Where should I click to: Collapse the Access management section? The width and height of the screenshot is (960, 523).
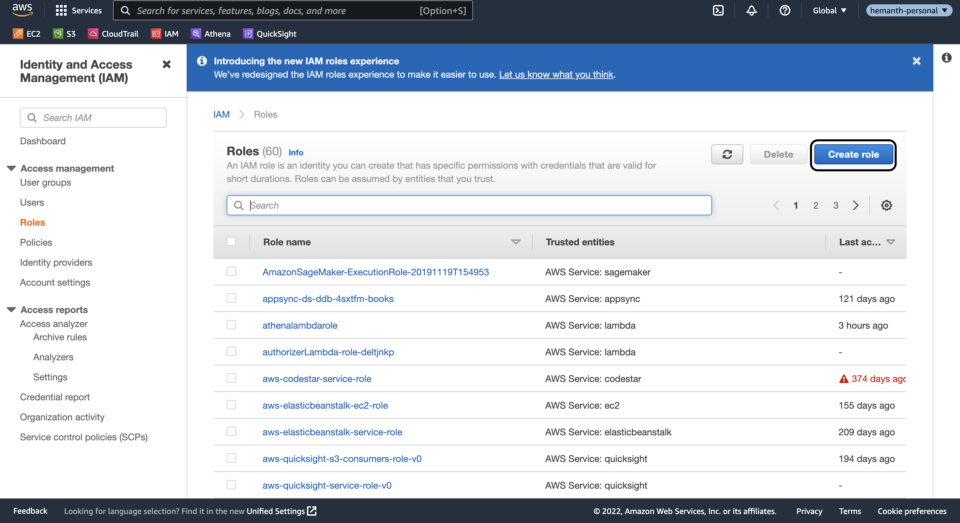[11, 168]
